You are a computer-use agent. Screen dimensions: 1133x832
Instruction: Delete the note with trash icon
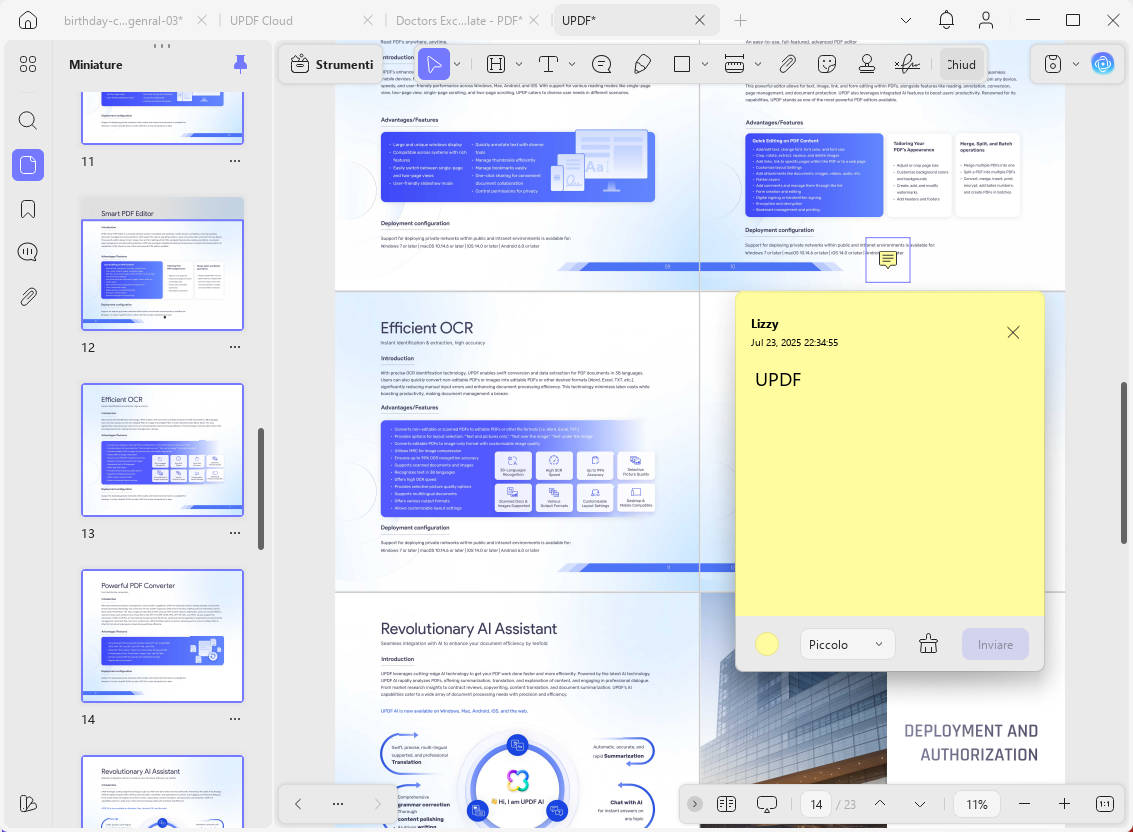[x=929, y=644]
